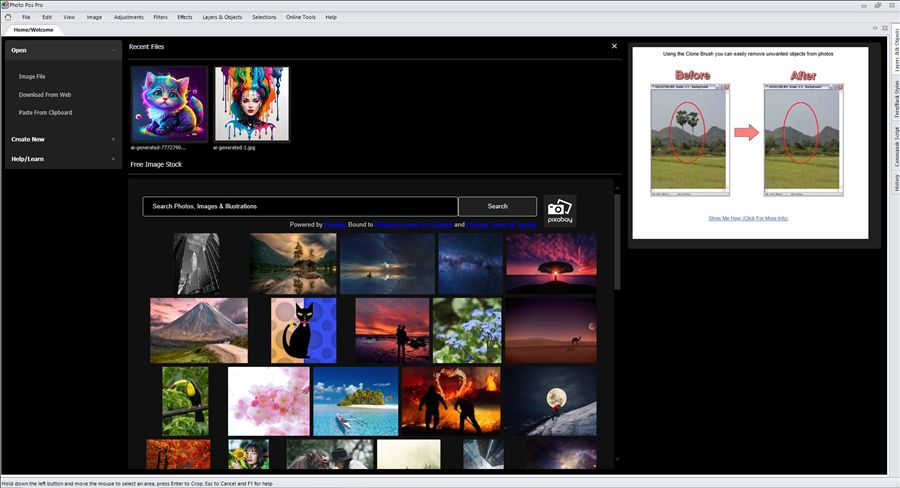Expand the Create New section
Screen dimensions: 900x488
113,139
